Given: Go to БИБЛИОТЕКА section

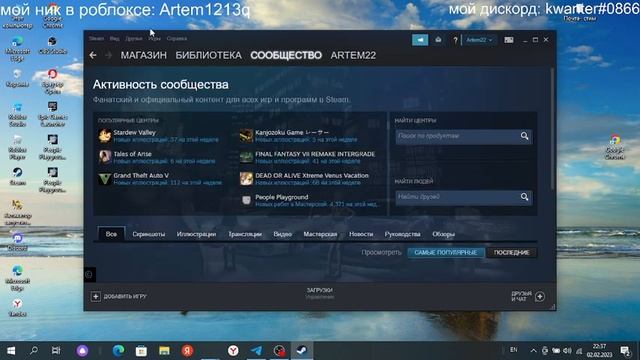Looking at the screenshot, I should (209, 55).
